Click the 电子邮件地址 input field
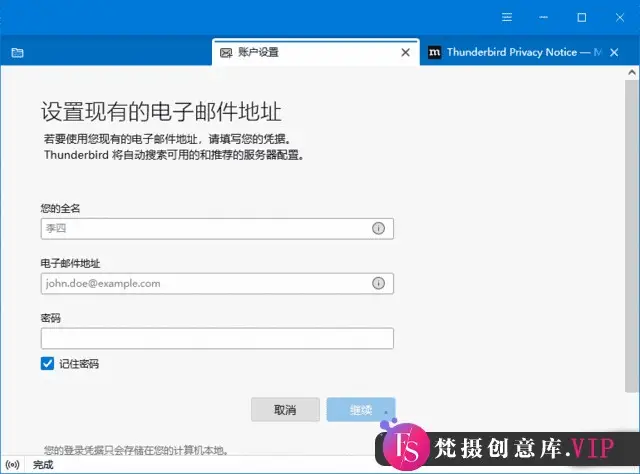The image size is (640, 474). 217,283
